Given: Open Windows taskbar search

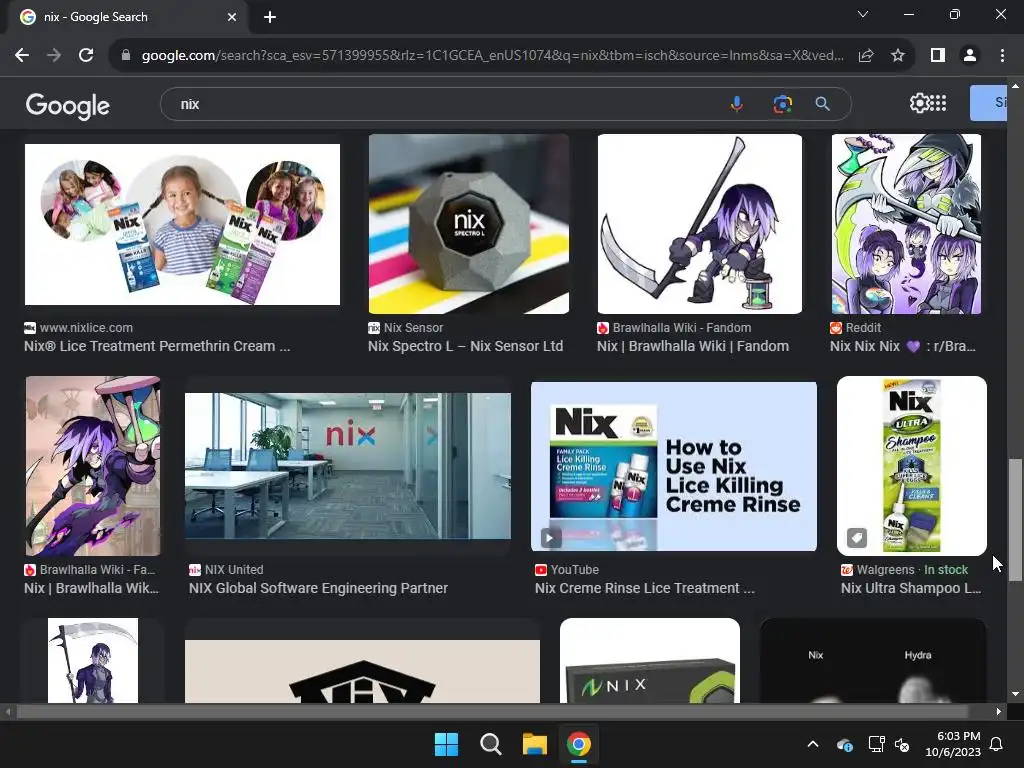Looking at the screenshot, I should 490,744.
